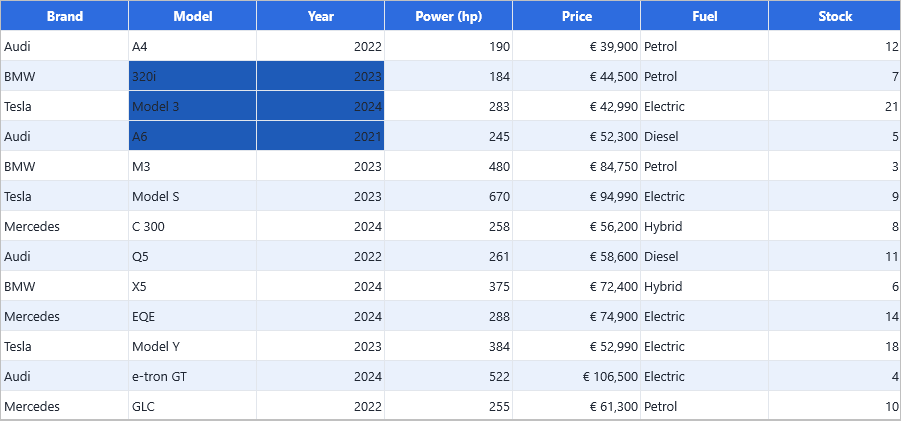
Task: Select the Year column header
Action: point(321,16)
